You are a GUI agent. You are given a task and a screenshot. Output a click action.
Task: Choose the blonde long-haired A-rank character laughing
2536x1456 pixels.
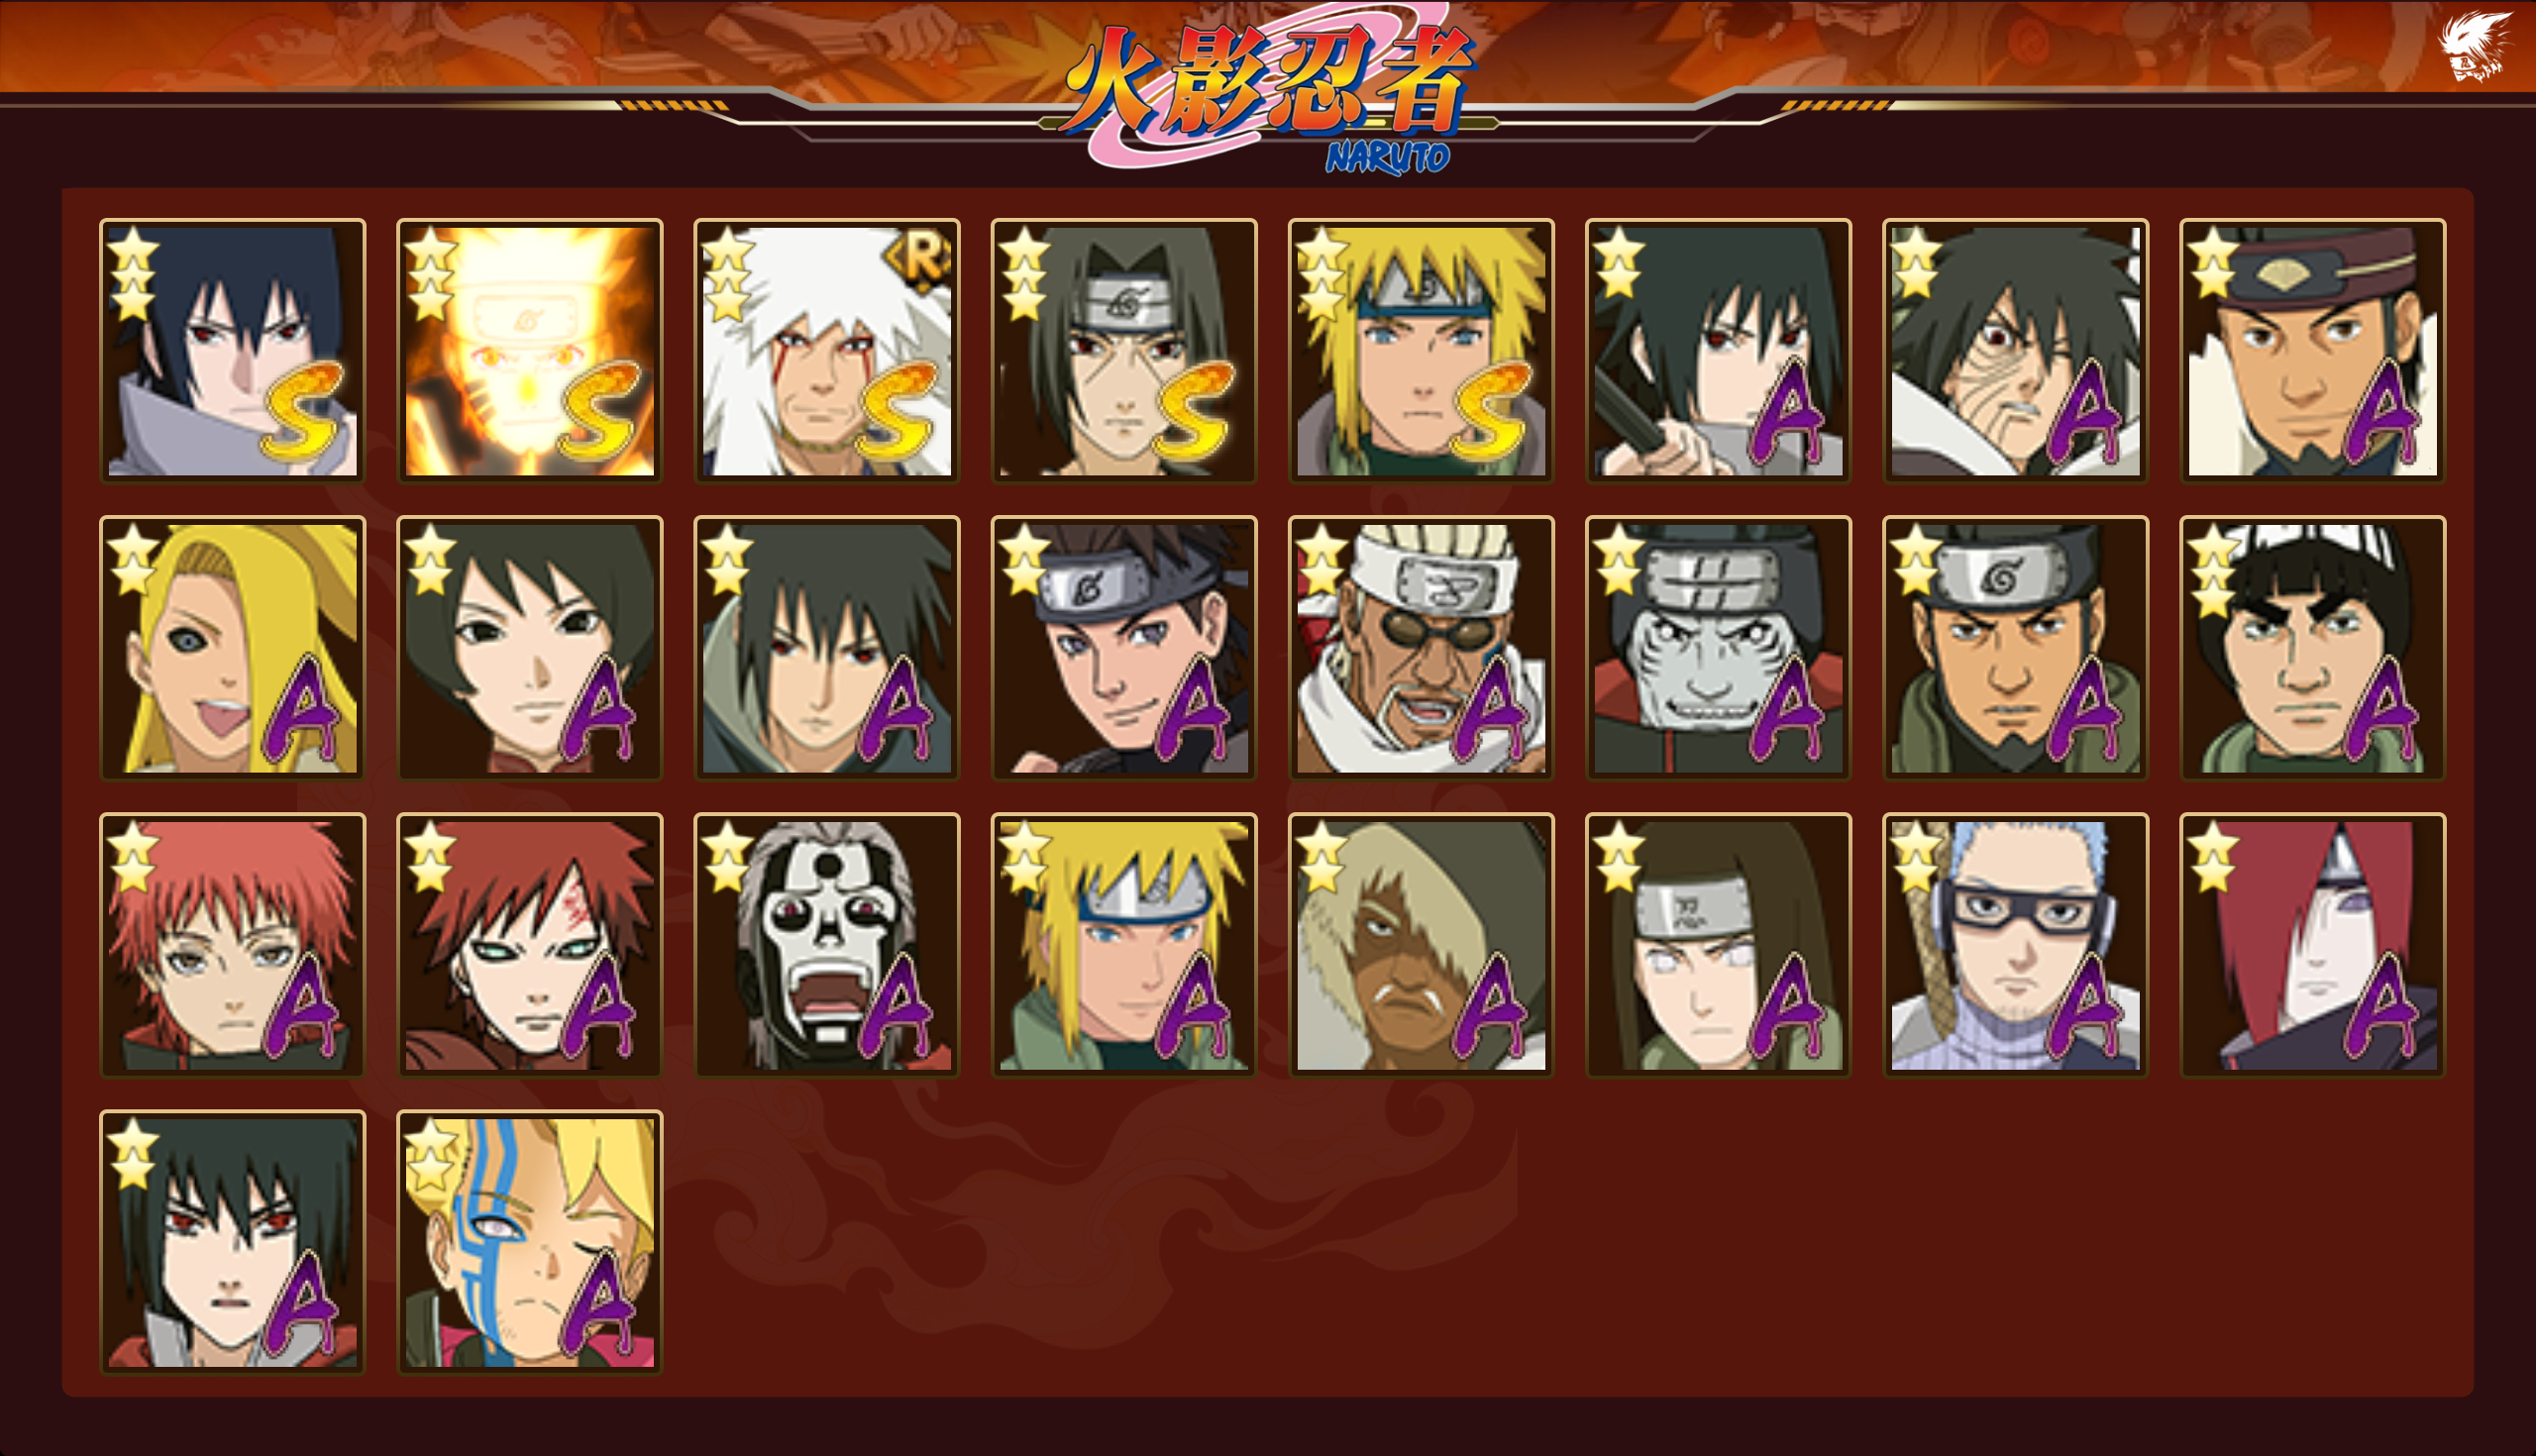[232, 648]
